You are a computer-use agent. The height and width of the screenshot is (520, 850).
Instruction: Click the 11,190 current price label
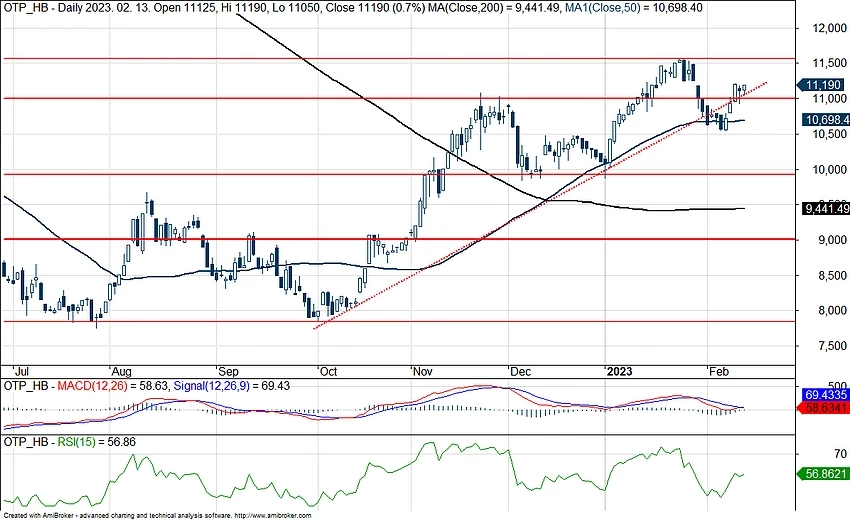pos(823,85)
